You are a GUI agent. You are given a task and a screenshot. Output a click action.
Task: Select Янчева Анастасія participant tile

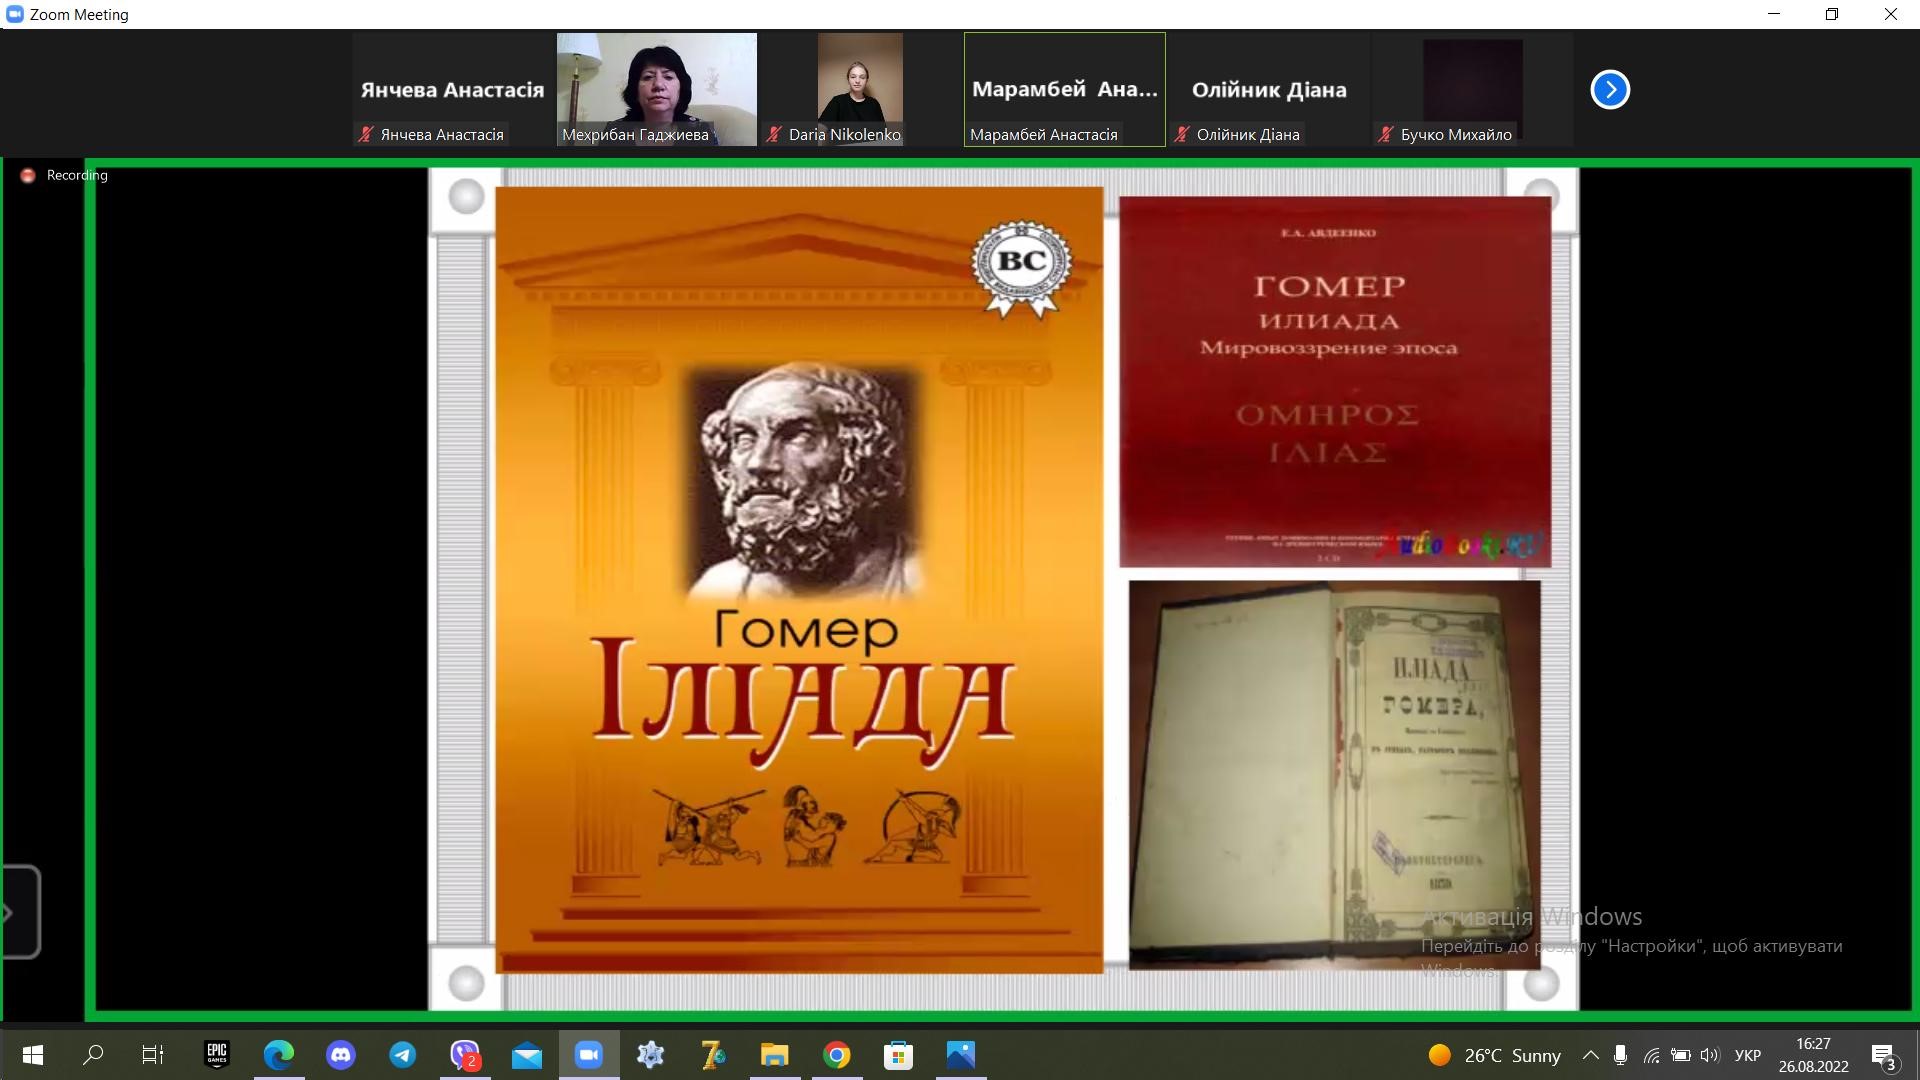[x=452, y=89]
